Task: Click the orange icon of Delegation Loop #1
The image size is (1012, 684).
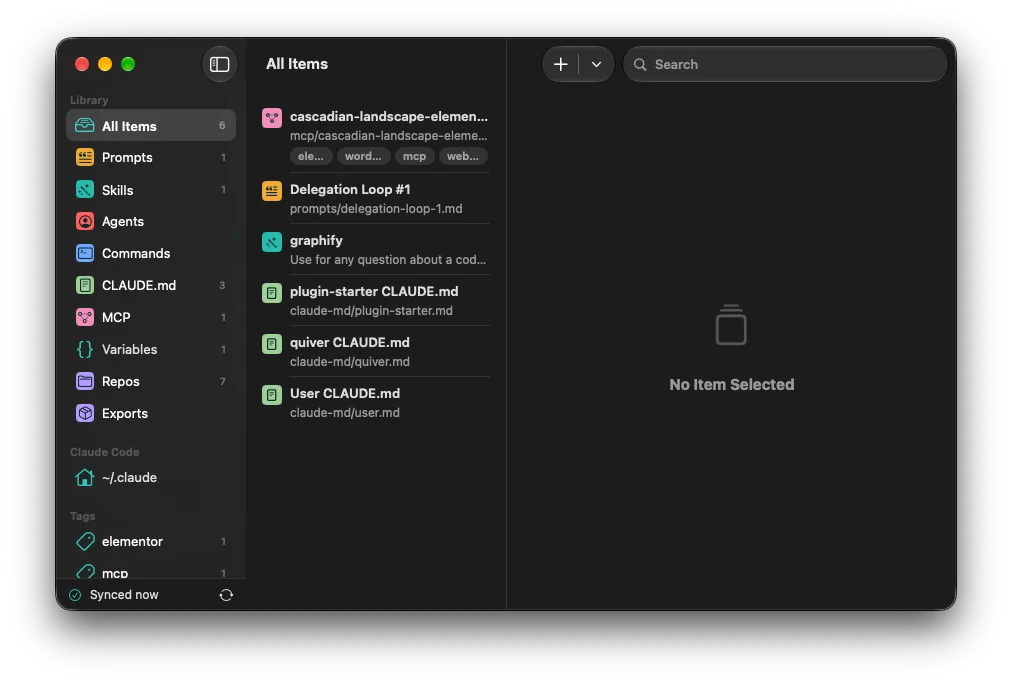Action: click(272, 190)
